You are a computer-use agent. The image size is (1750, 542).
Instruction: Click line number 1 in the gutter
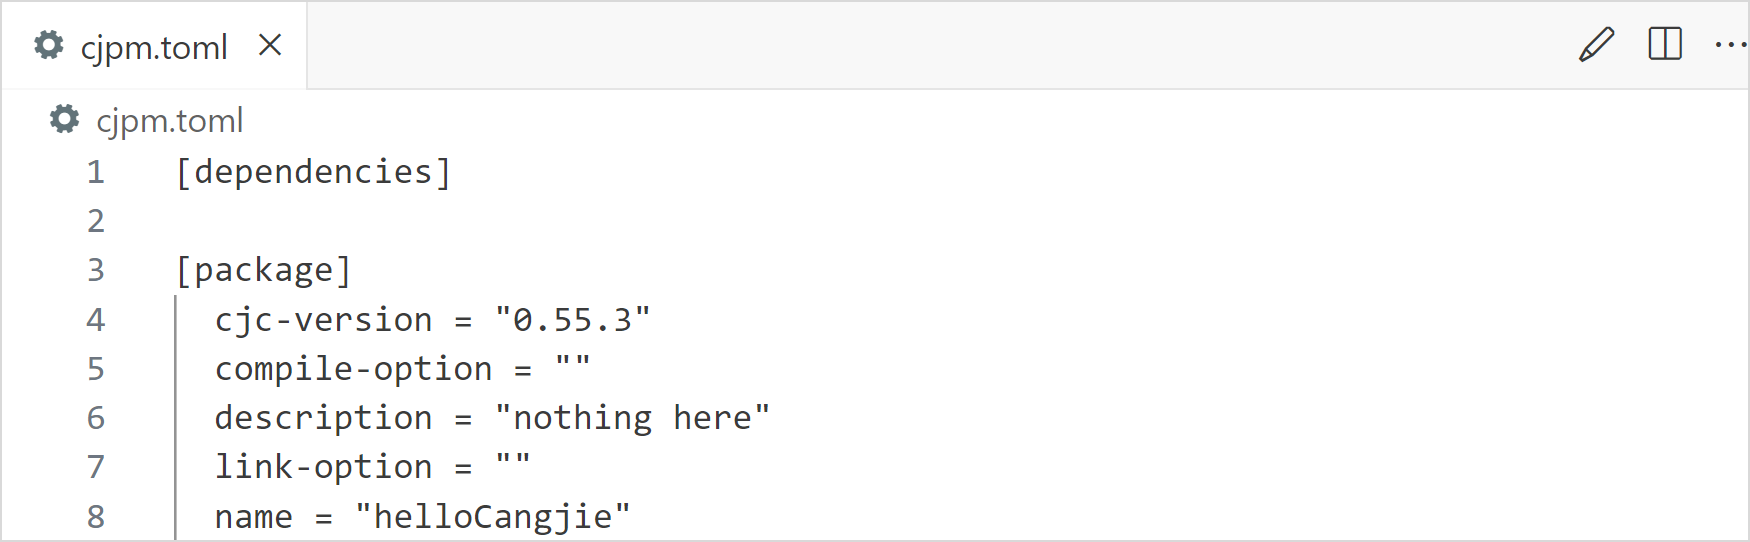(x=96, y=172)
